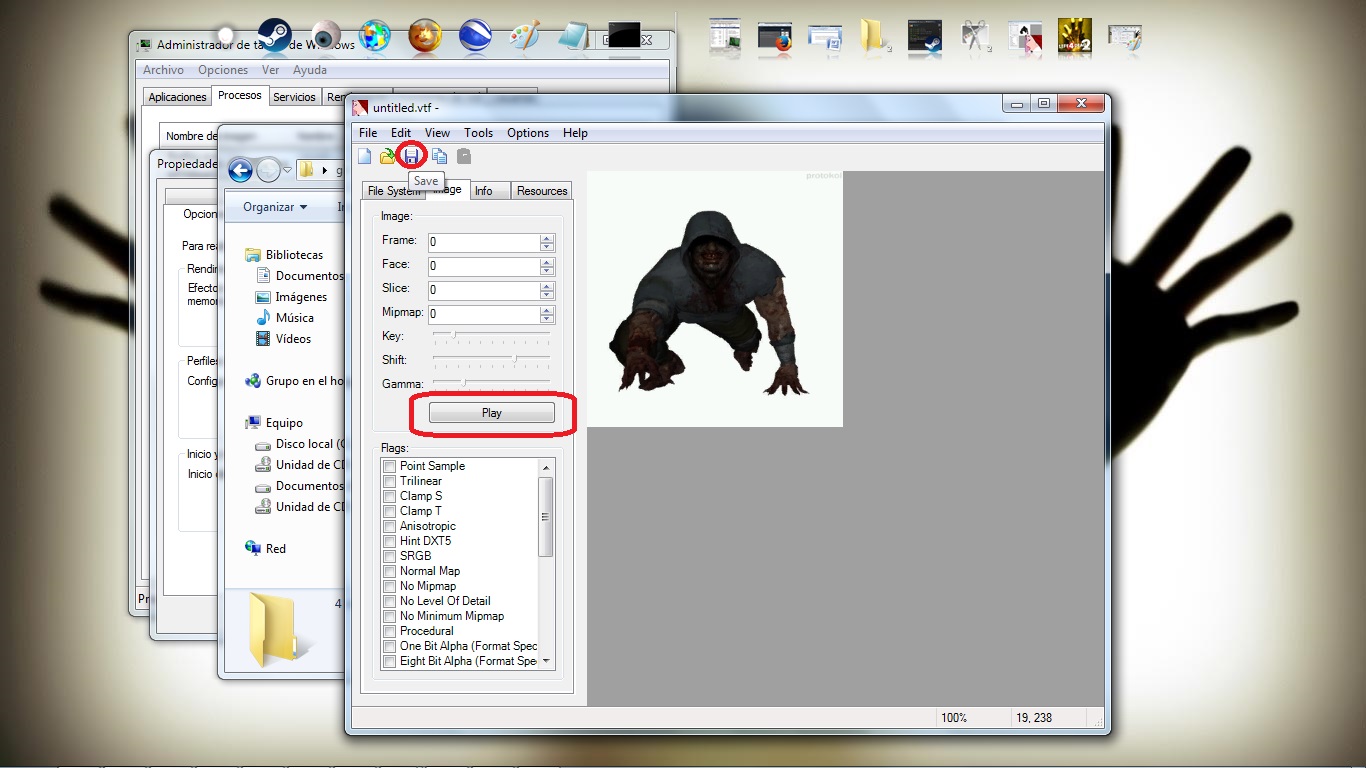
Task: Check the No Level Of Detail flag
Action: point(390,601)
